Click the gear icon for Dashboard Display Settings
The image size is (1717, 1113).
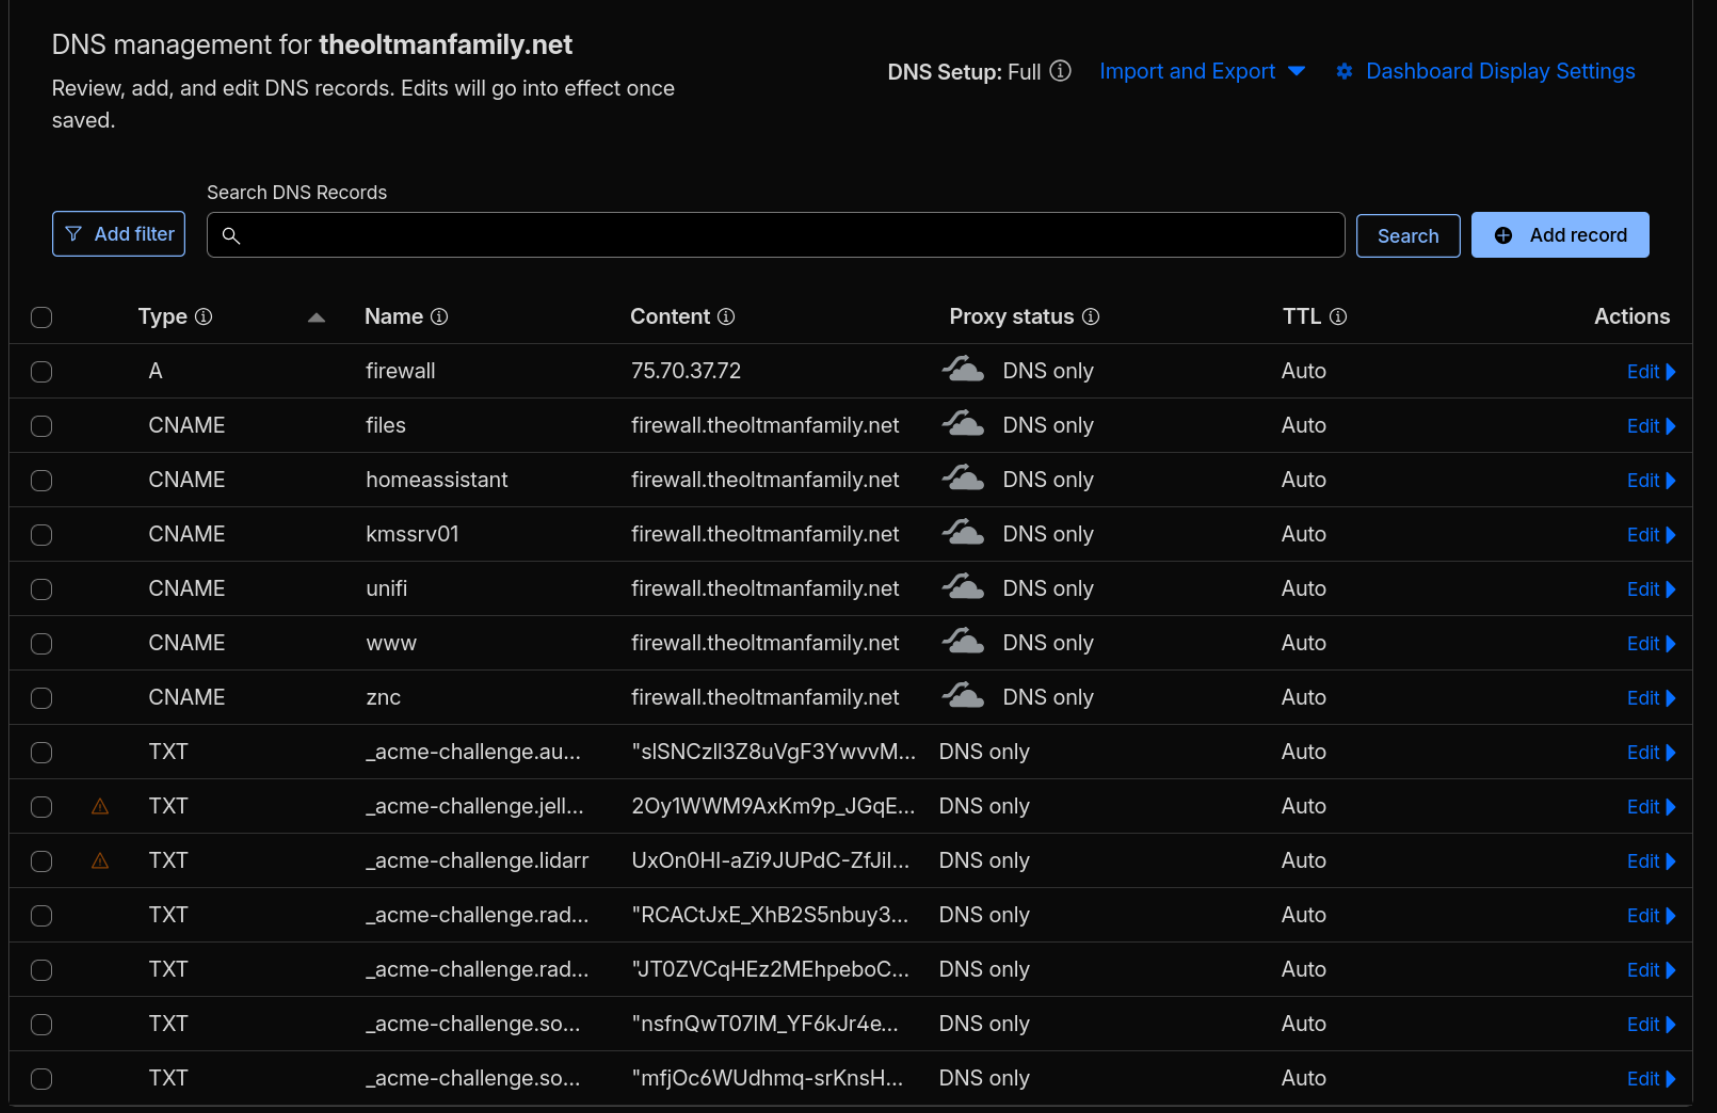pos(1345,71)
